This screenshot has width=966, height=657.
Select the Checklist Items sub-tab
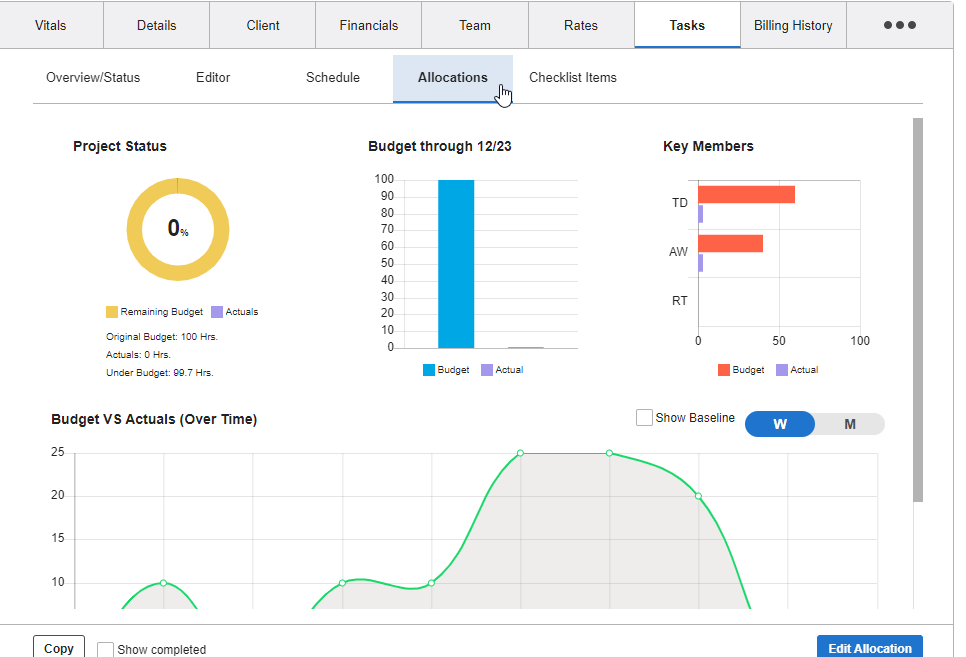click(x=573, y=77)
